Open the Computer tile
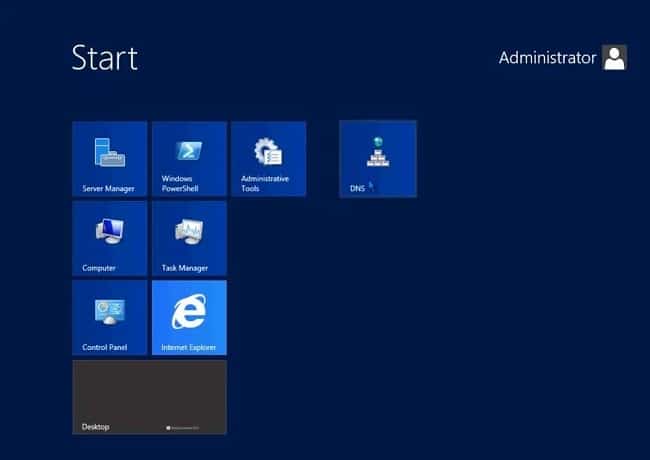This screenshot has width=650, height=460. pos(109,238)
